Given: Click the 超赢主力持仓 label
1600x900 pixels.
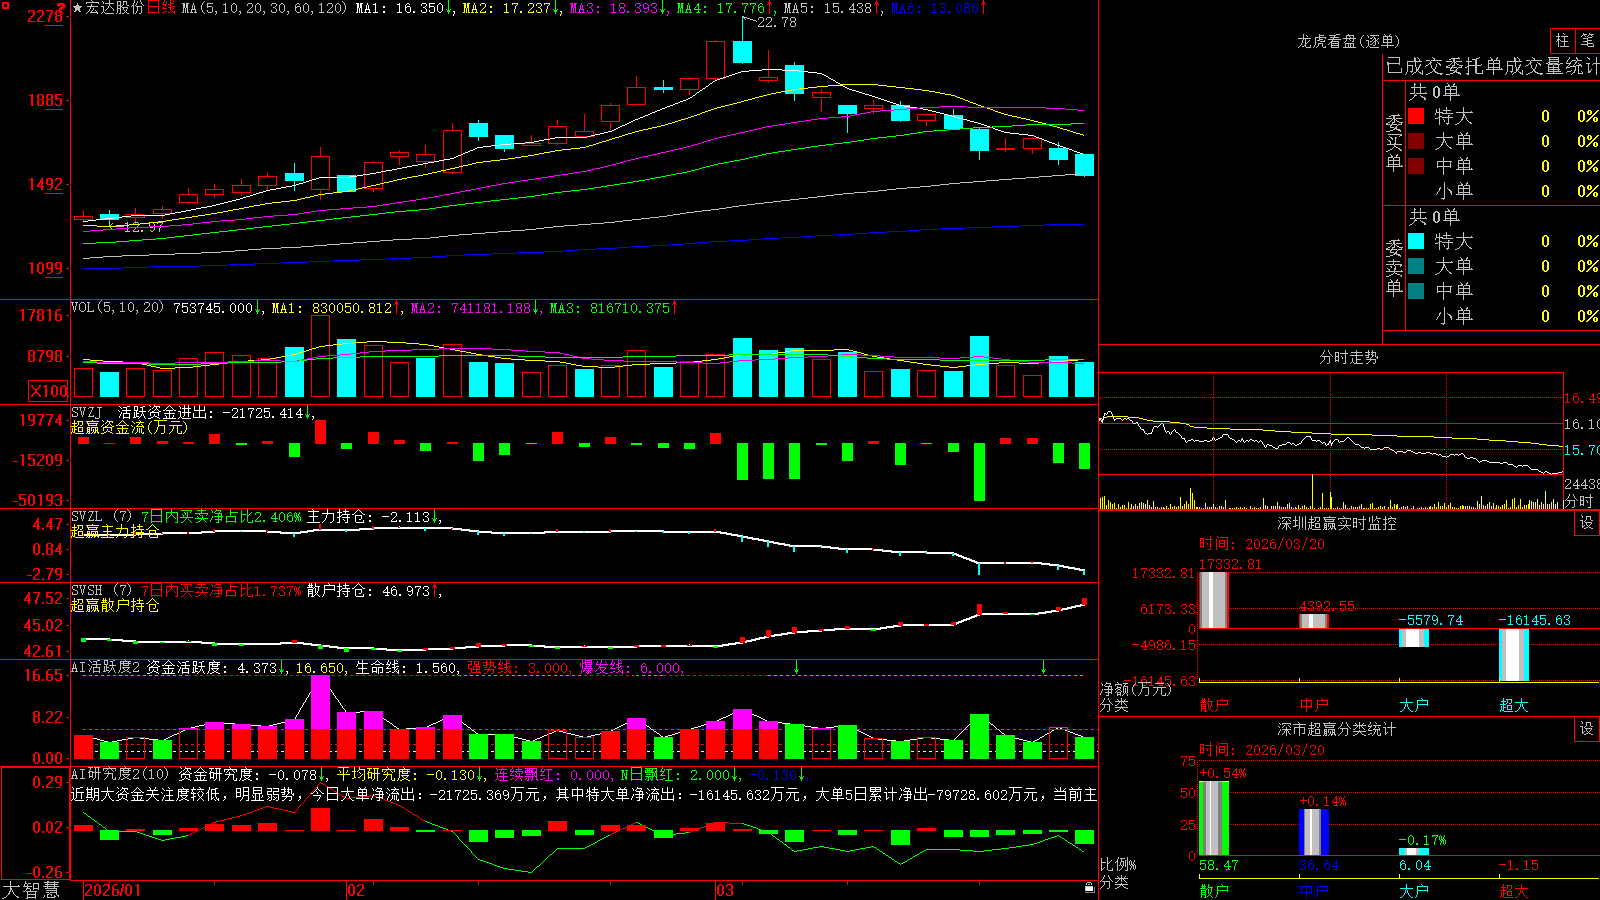Looking at the screenshot, I should 115,531.
